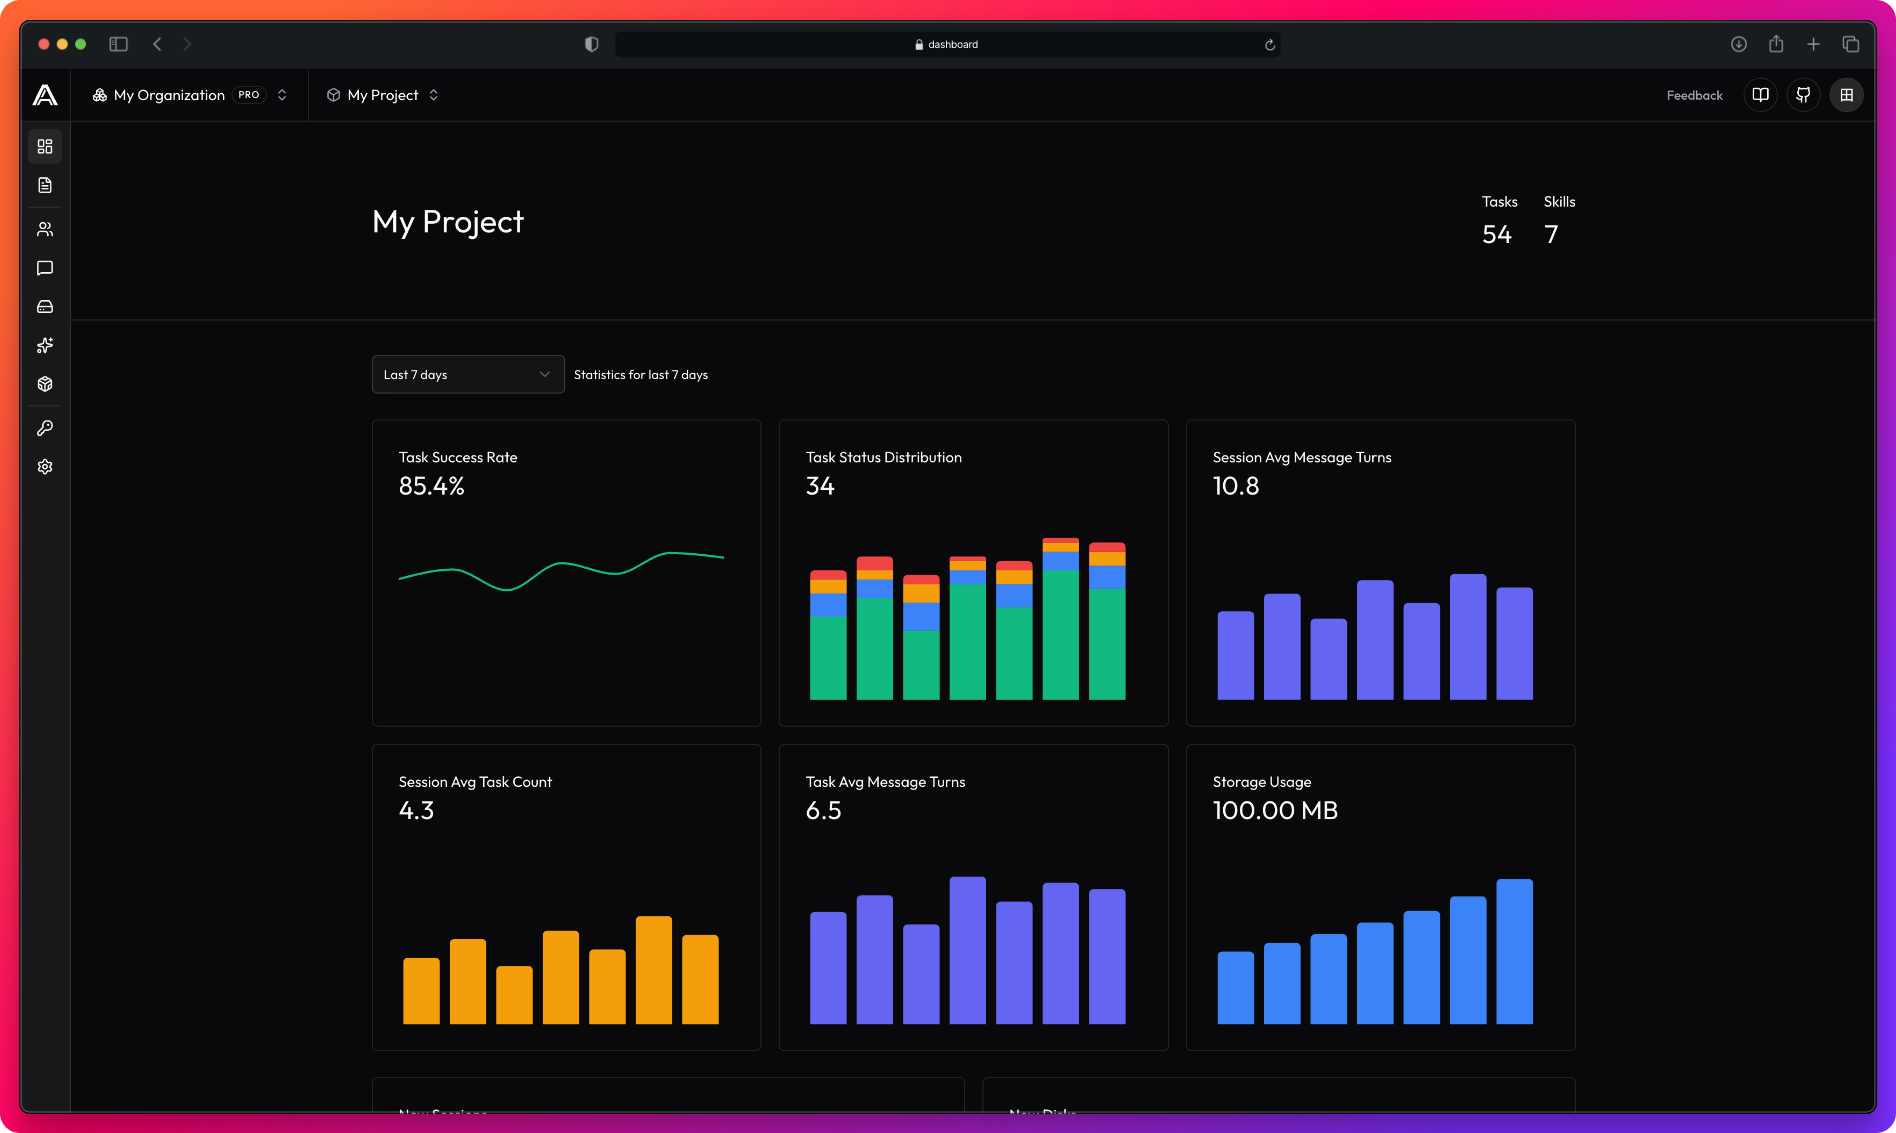
Task: Click the Feedback link
Action: [1693, 95]
